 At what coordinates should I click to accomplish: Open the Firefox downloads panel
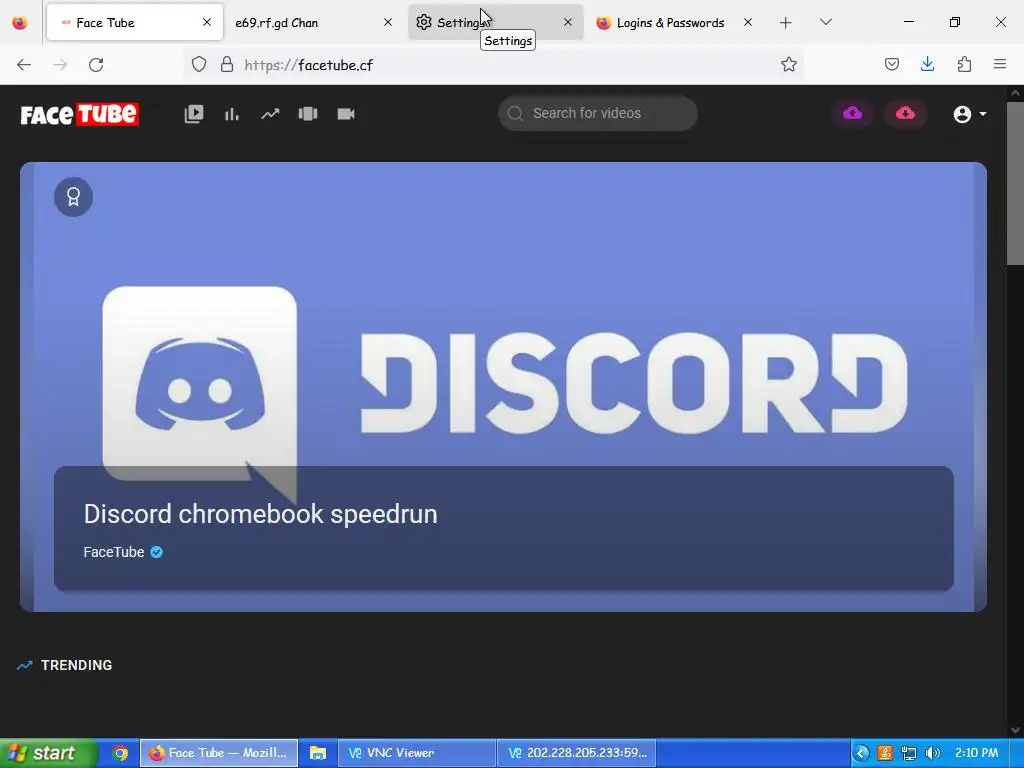click(927, 64)
